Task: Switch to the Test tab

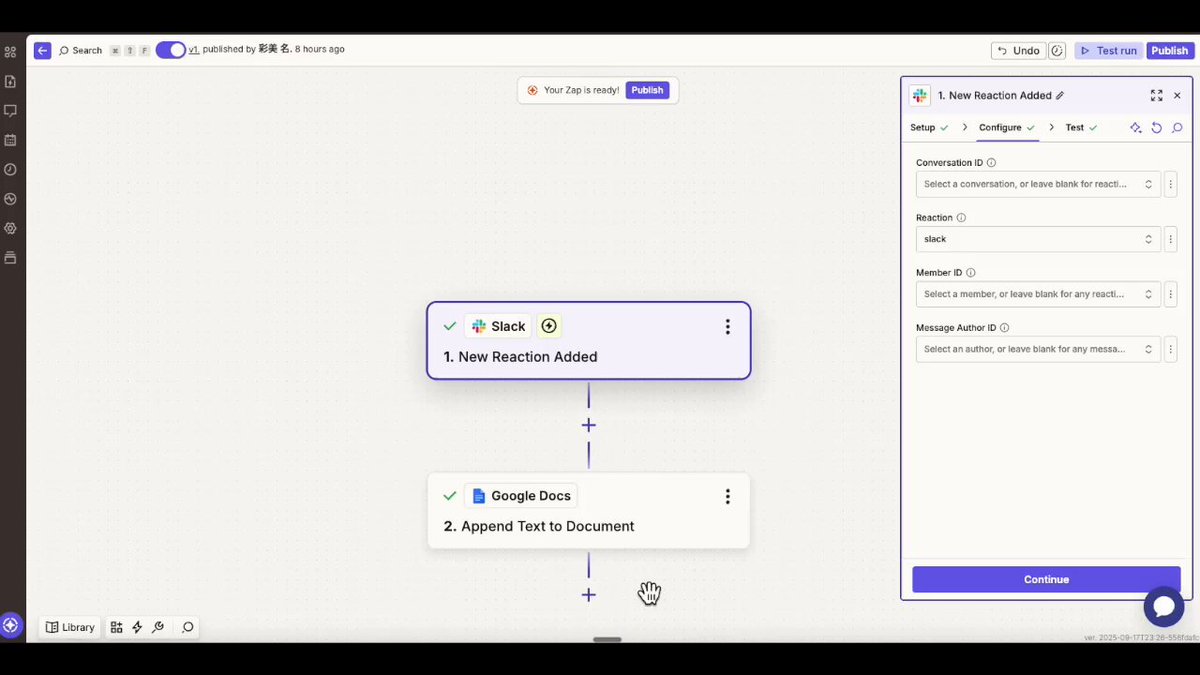Action: 1081,128
